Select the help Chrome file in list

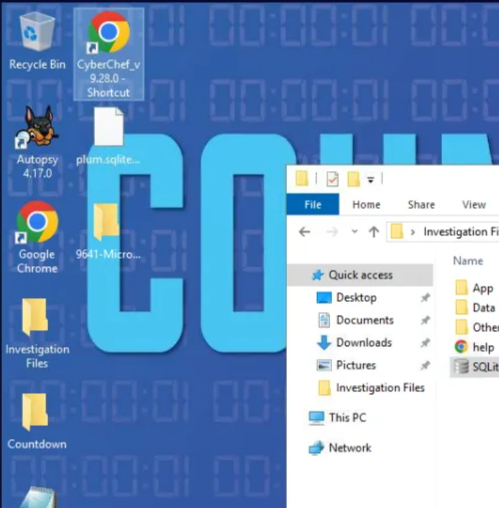475,347
